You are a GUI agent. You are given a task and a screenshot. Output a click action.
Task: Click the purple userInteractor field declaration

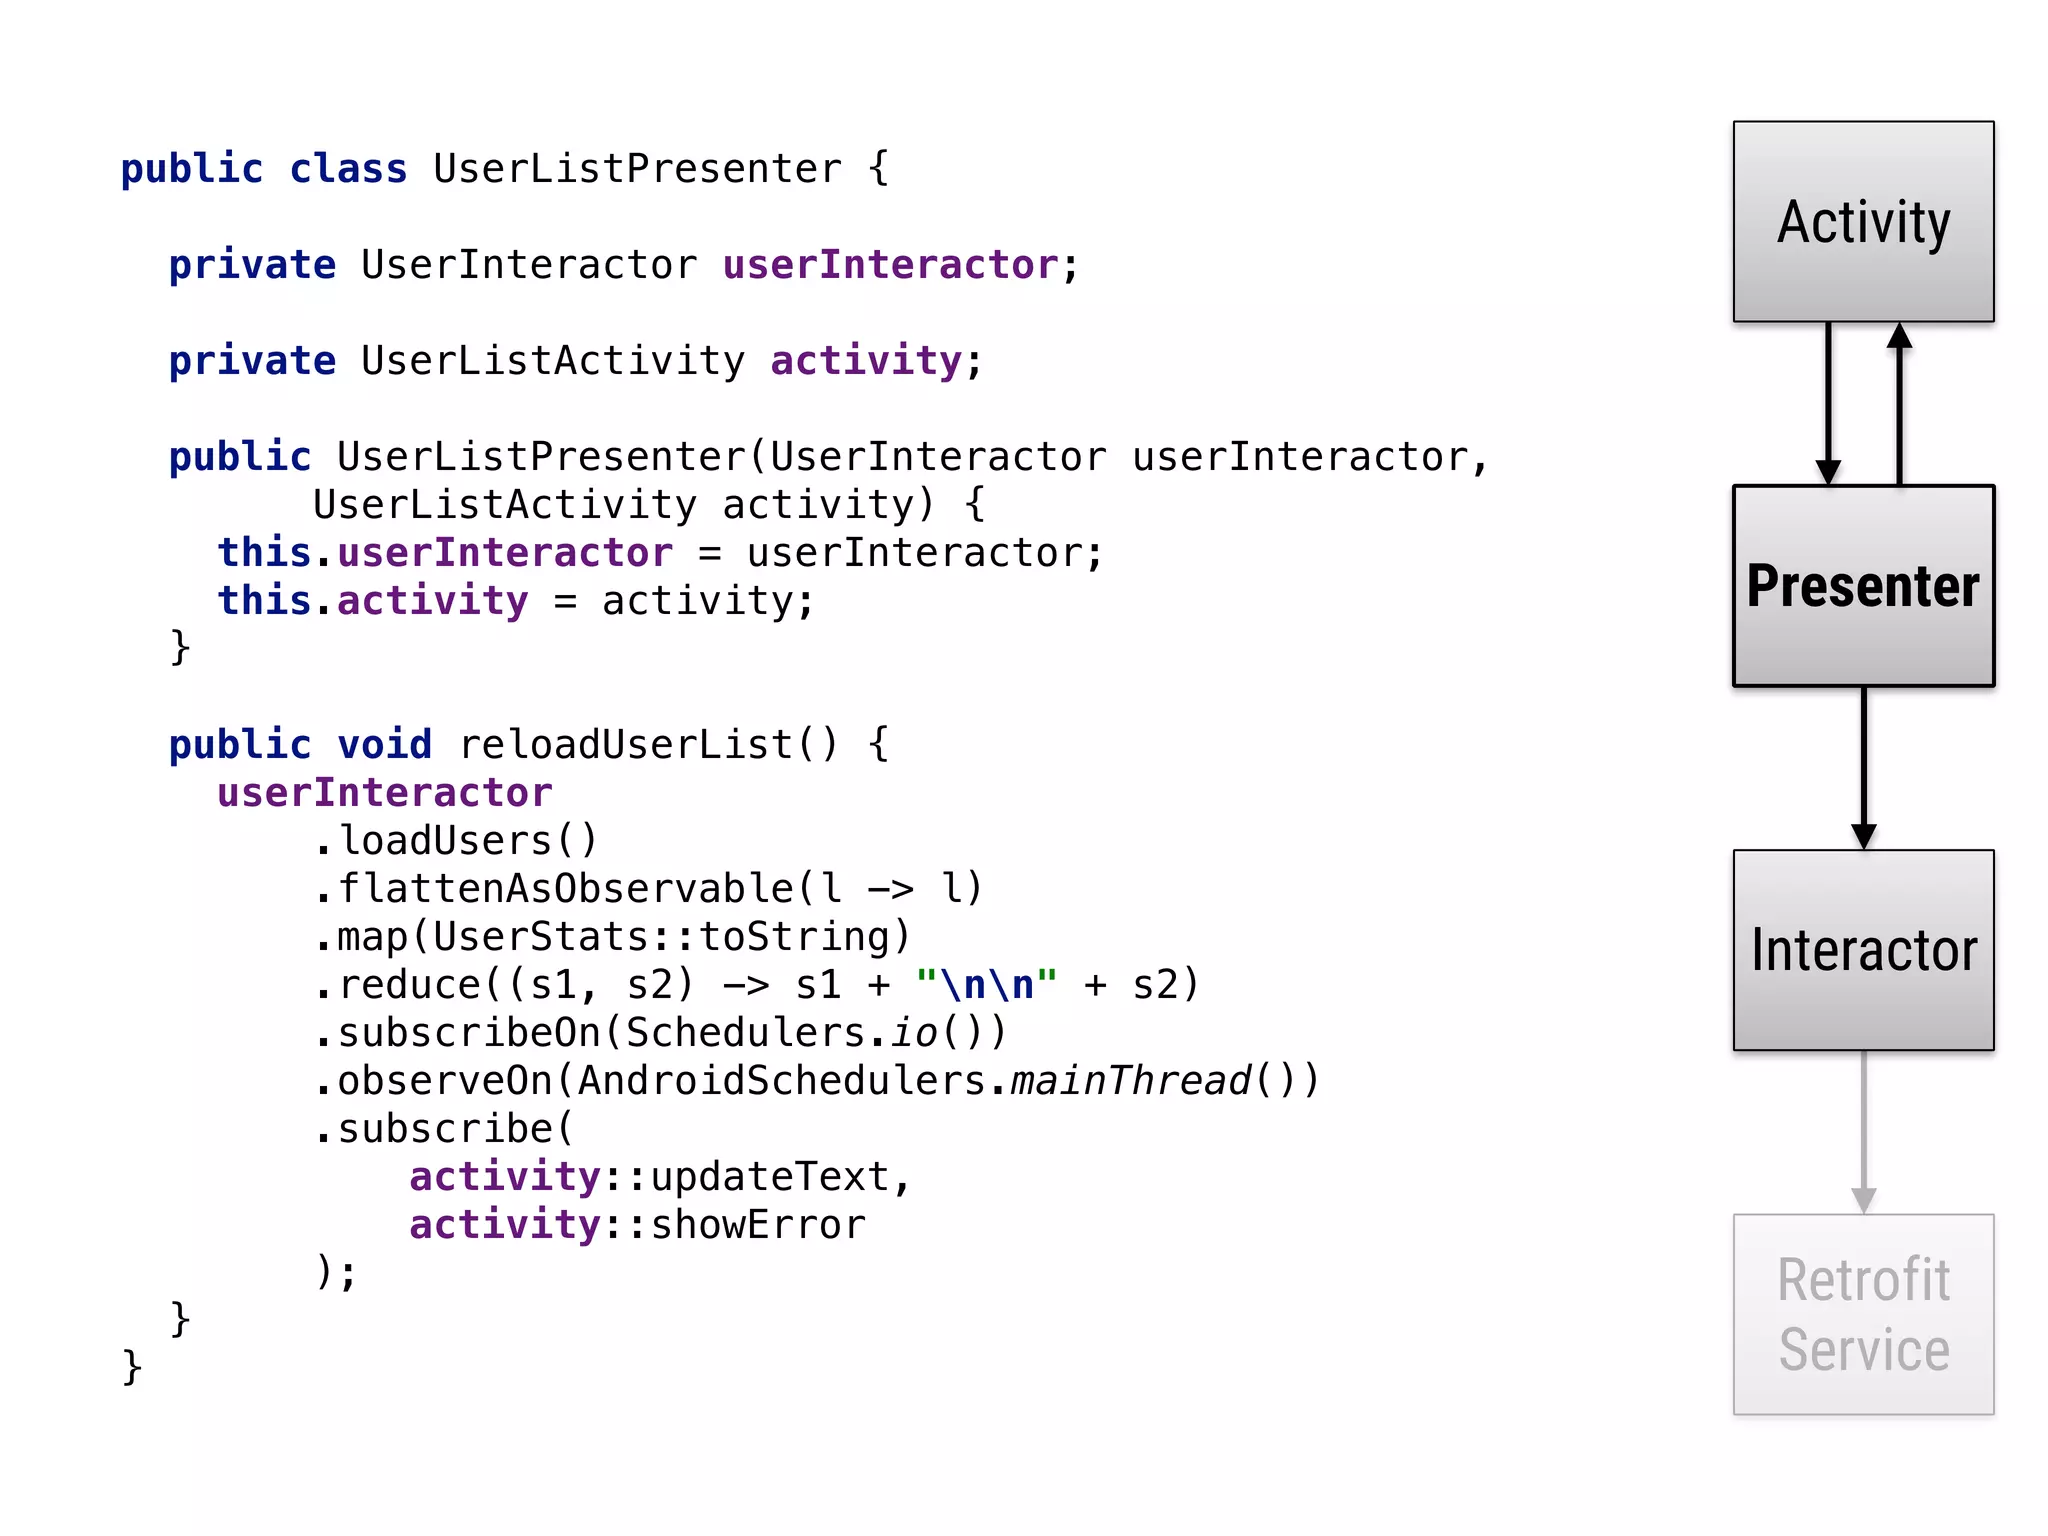pyautogui.click(x=890, y=265)
